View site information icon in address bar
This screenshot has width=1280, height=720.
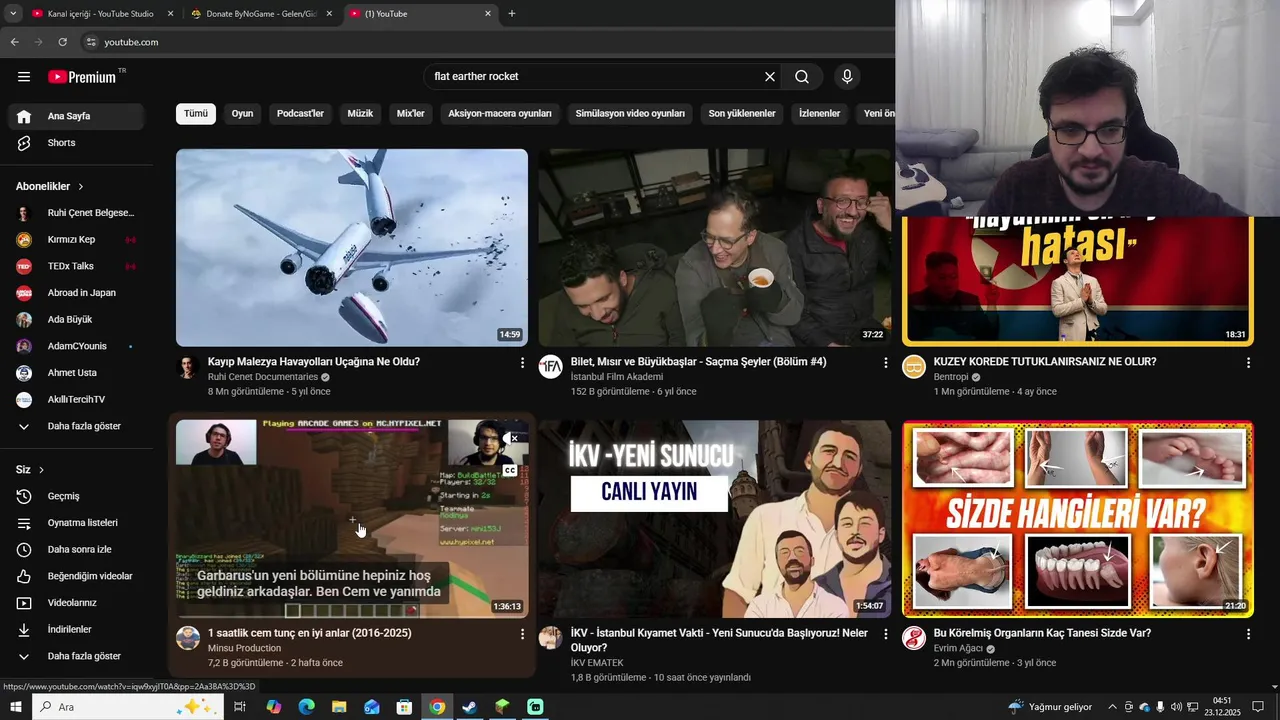pos(91,42)
